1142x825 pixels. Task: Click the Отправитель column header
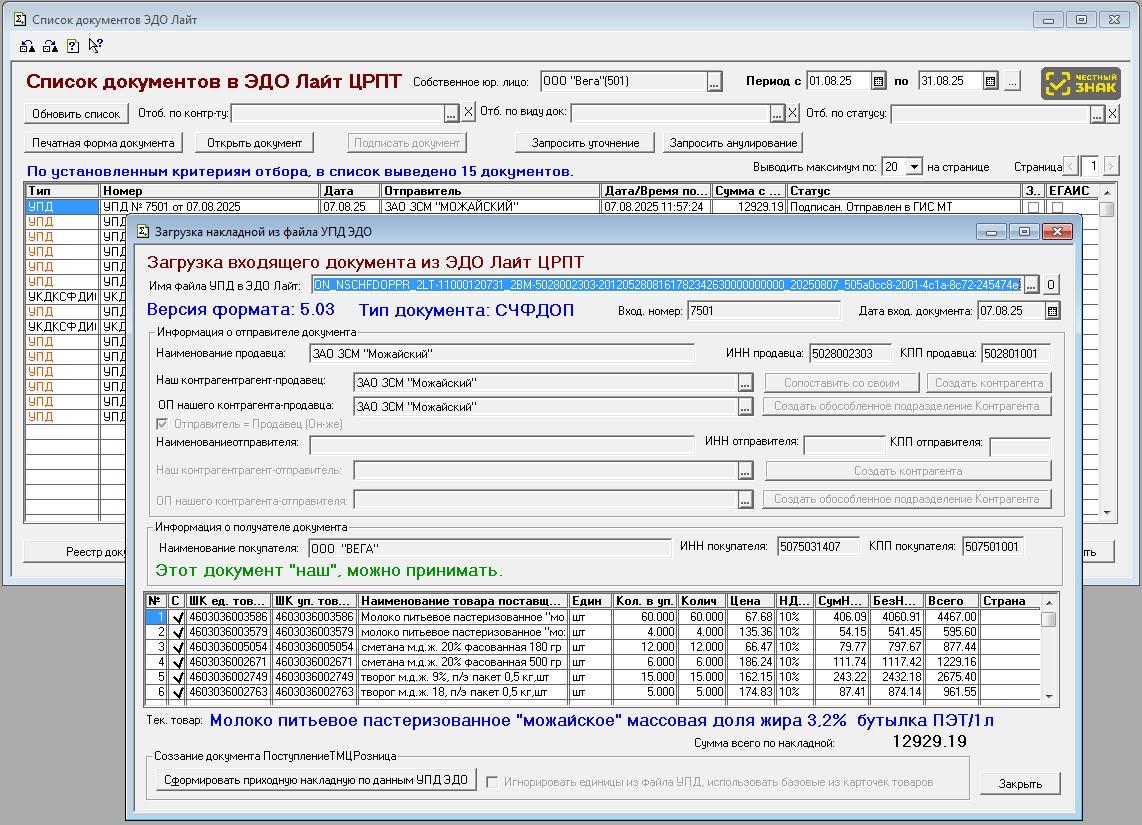490,191
